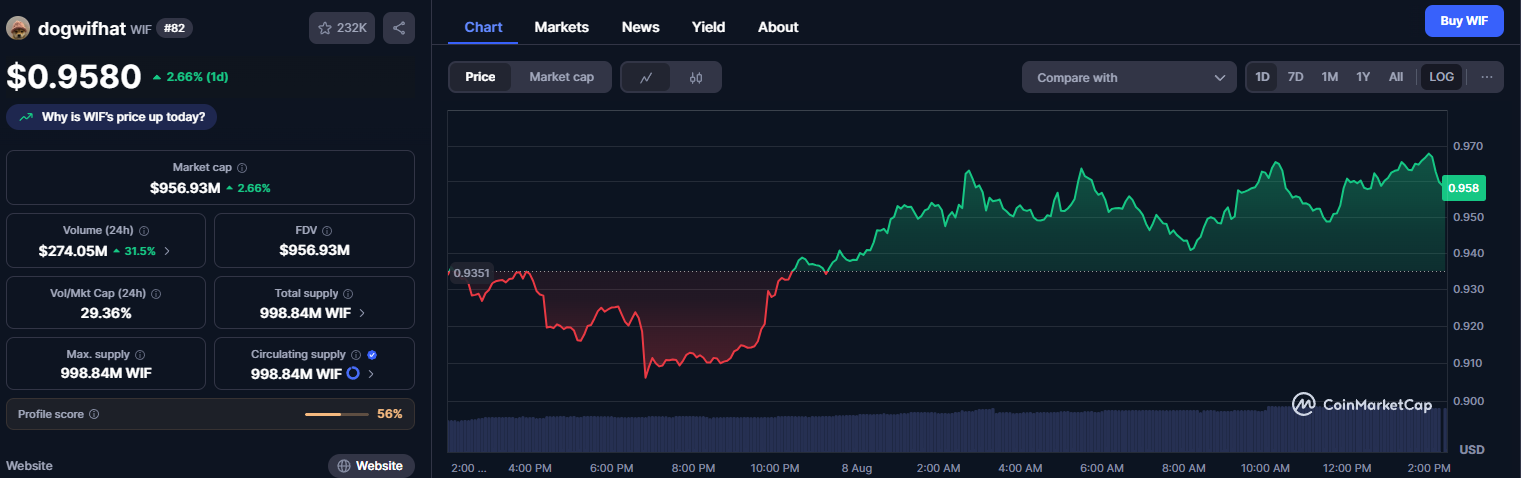Select the Price chart toggle
Screen dimensions: 1521x478
pyautogui.click(x=480, y=77)
